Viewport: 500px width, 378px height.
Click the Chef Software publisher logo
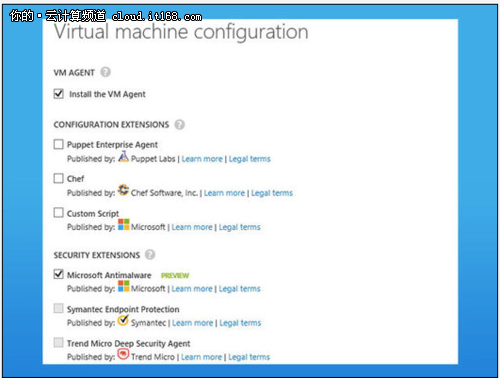123,190
